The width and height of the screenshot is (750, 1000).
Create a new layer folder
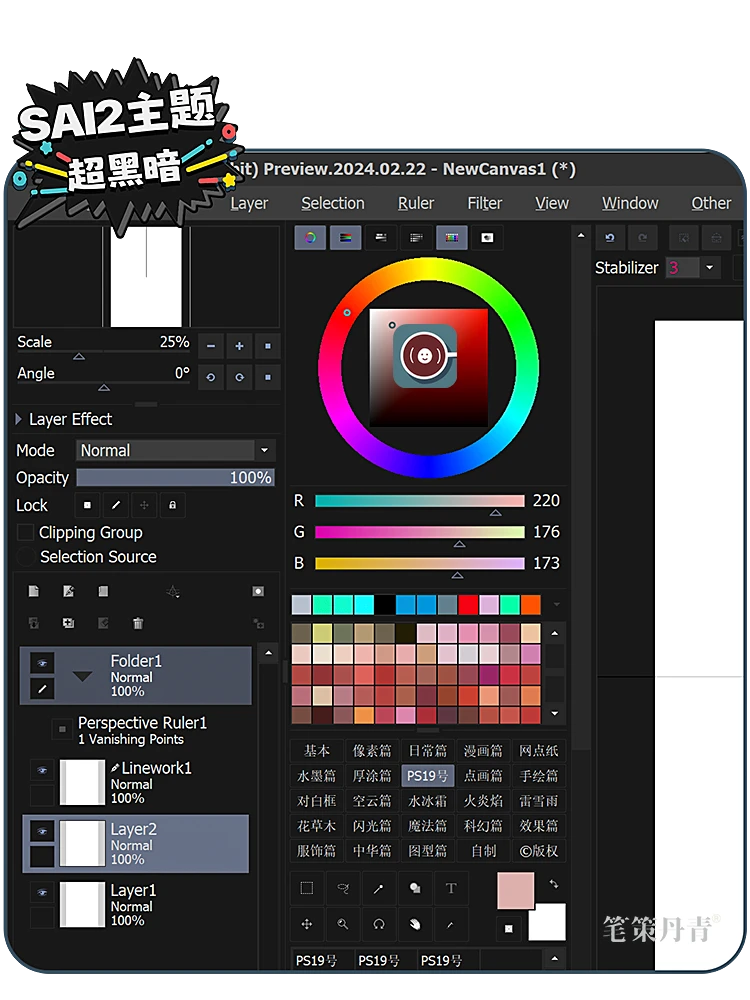coord(103,591)
